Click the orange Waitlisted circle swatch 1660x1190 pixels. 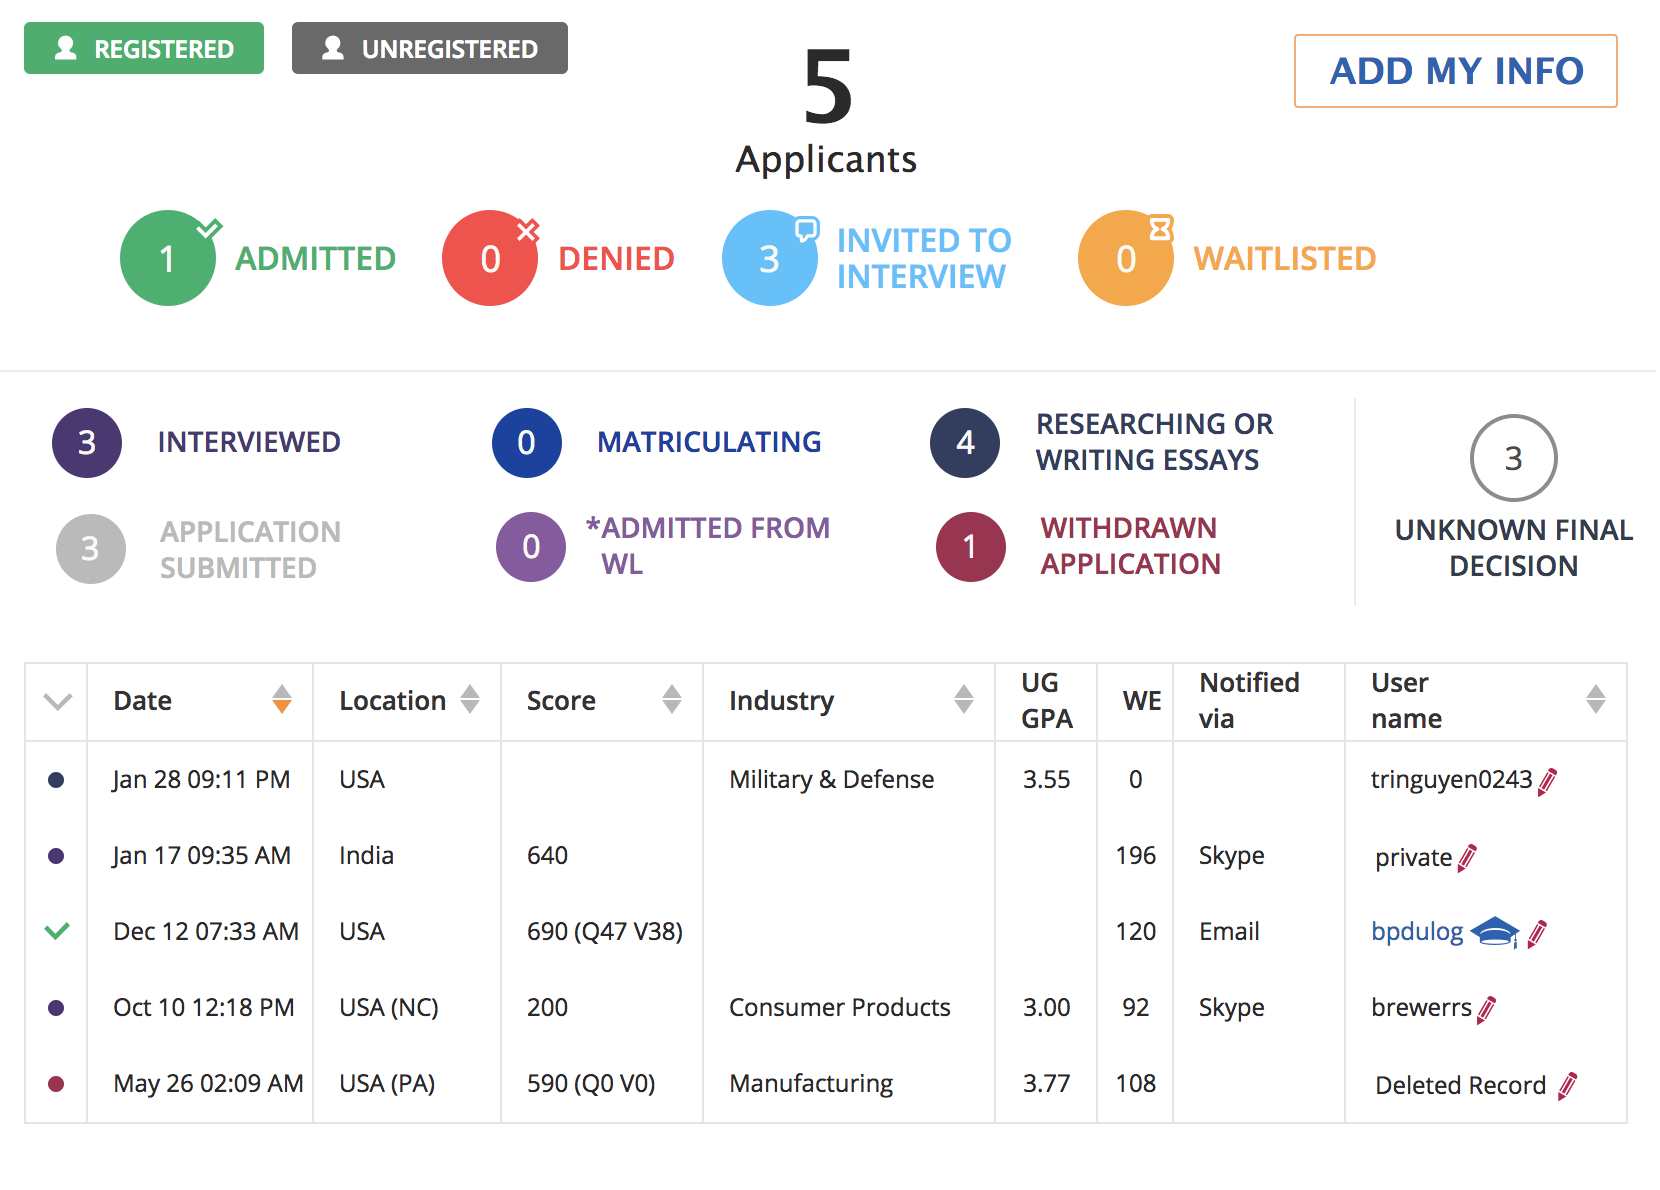tap(1125, 259)
